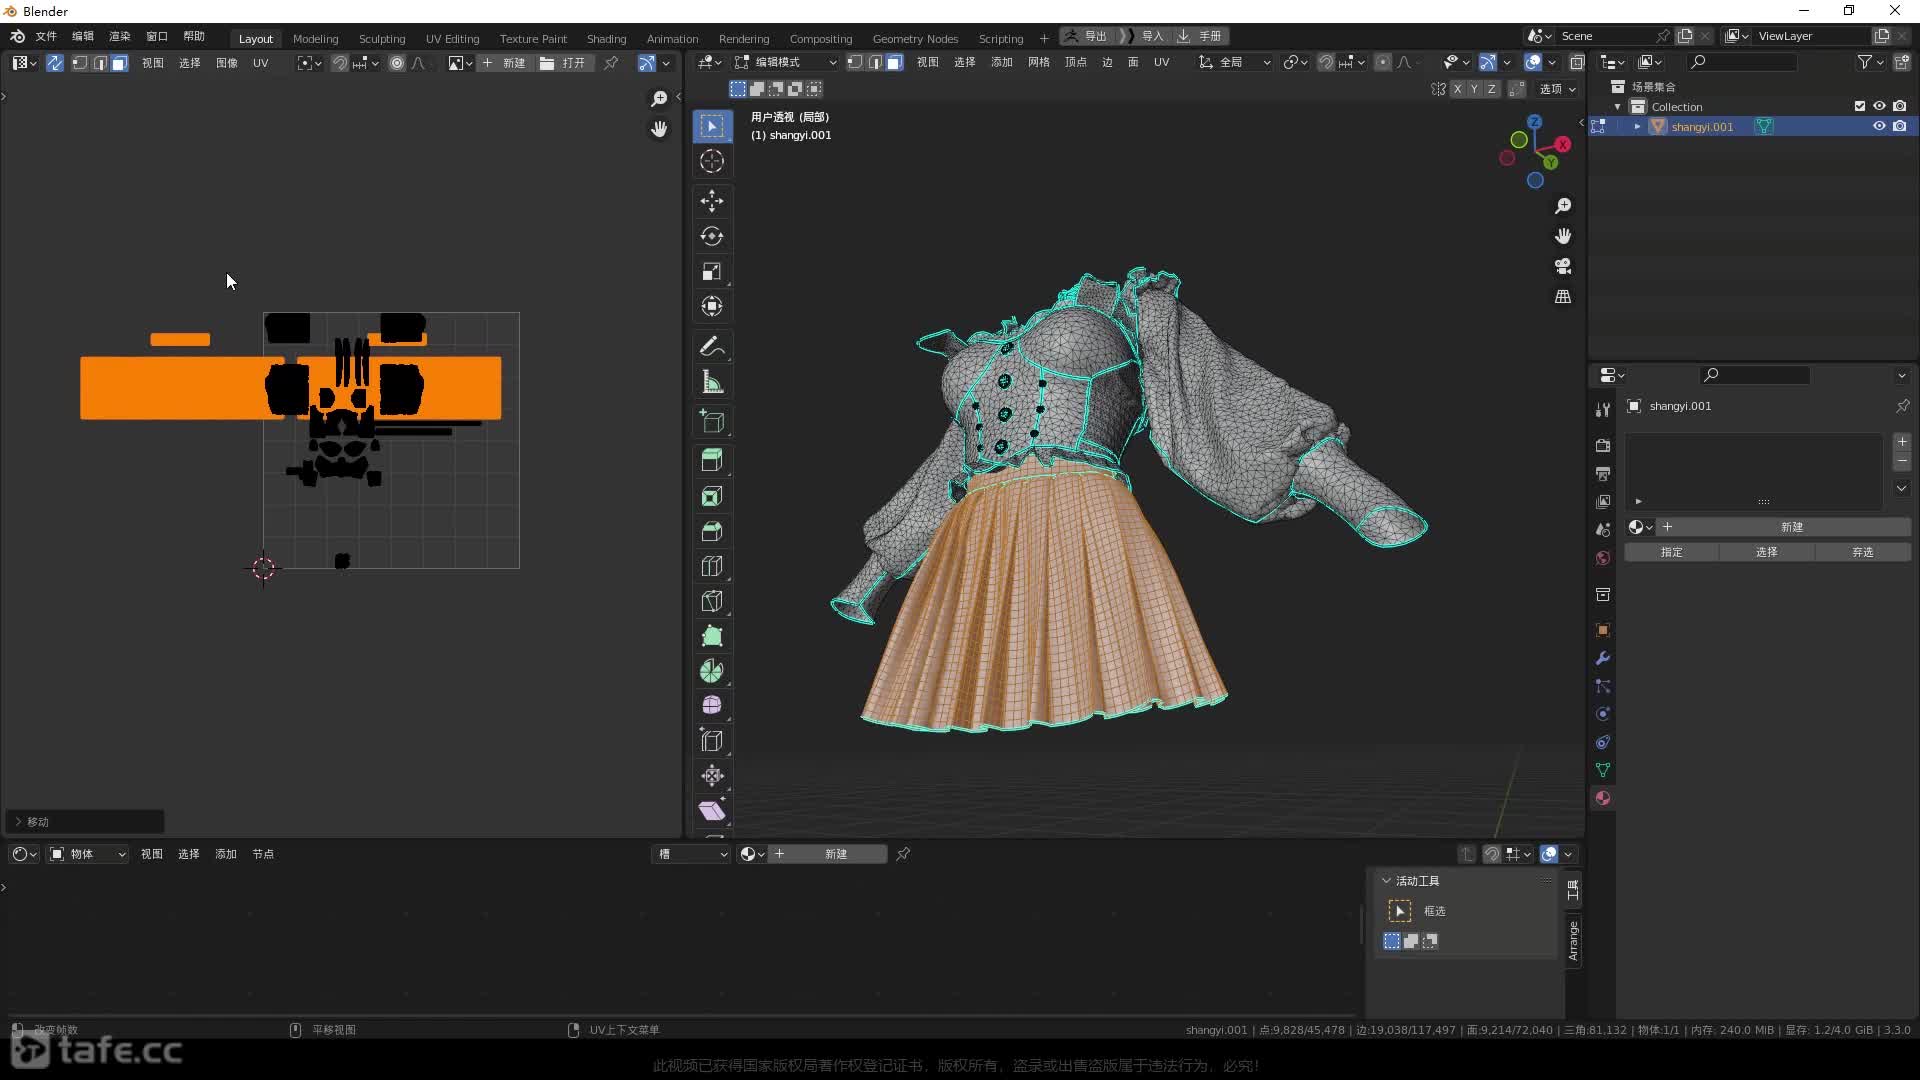This screenshot has width=1920, height=1080.
Task: Enable face select mode in 3D viewport
Action: 894,62
